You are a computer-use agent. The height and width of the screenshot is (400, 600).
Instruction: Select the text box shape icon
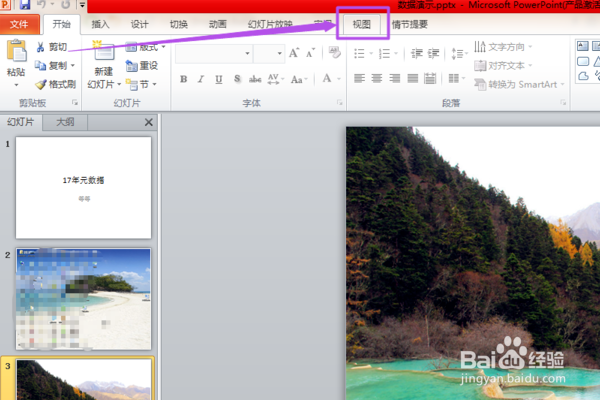point(583,46)
